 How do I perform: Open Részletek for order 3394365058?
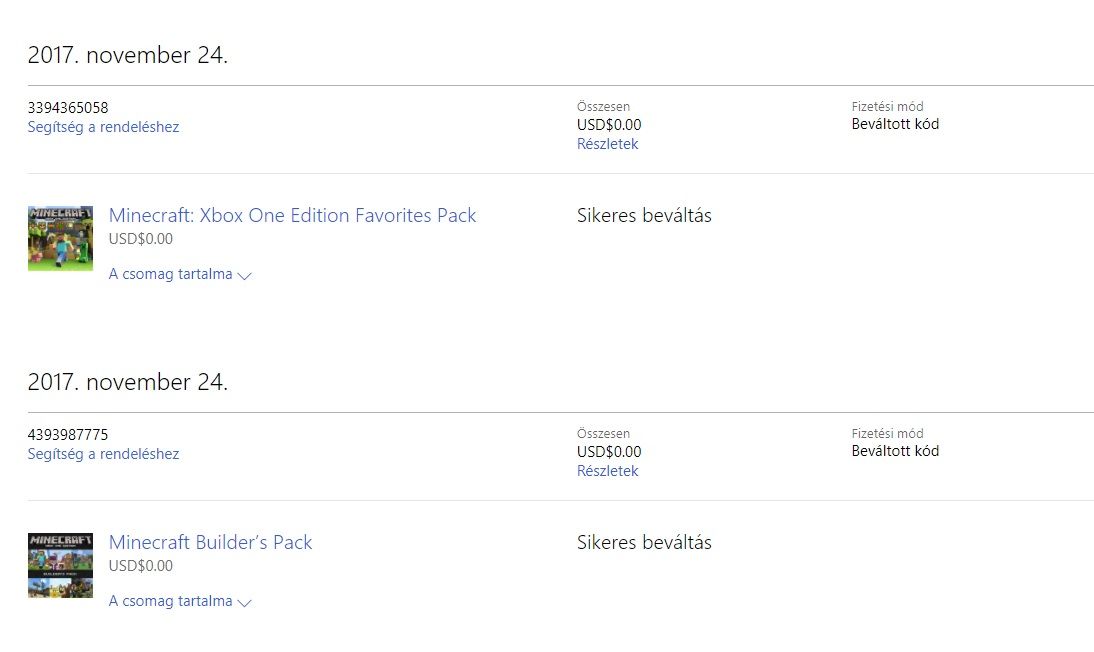607,144
